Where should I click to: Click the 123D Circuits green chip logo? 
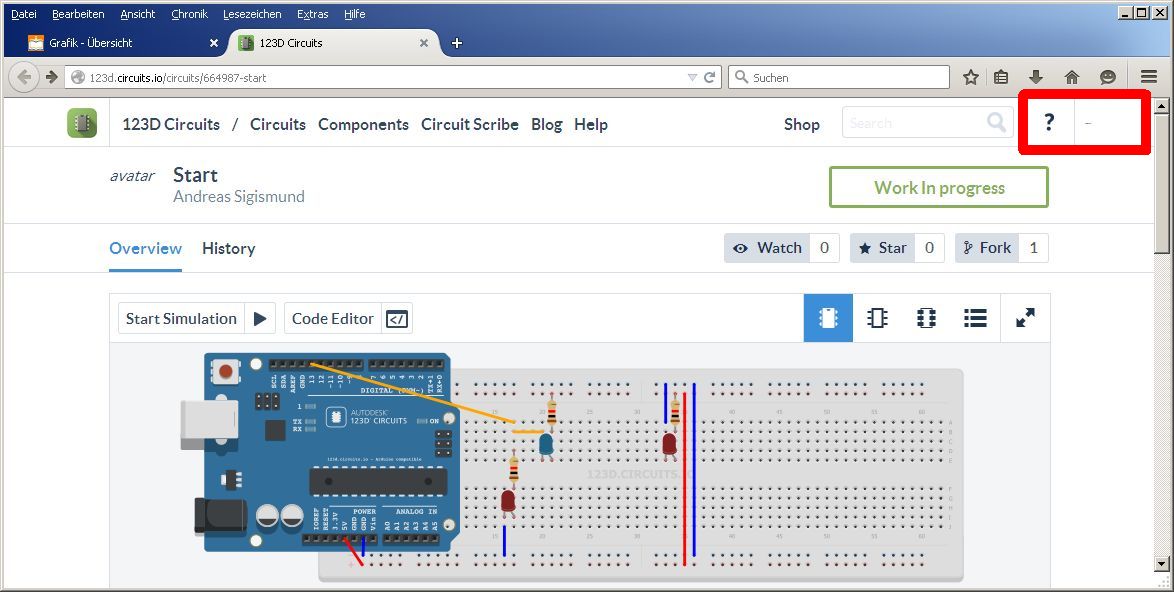[x=82, y=123]
